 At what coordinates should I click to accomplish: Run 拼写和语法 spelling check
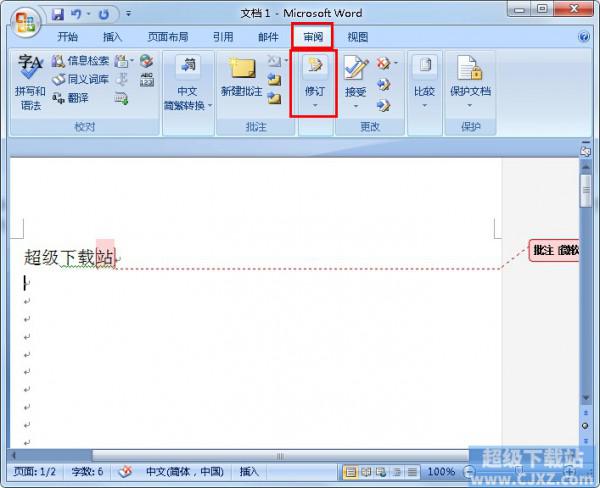point(30,82)
